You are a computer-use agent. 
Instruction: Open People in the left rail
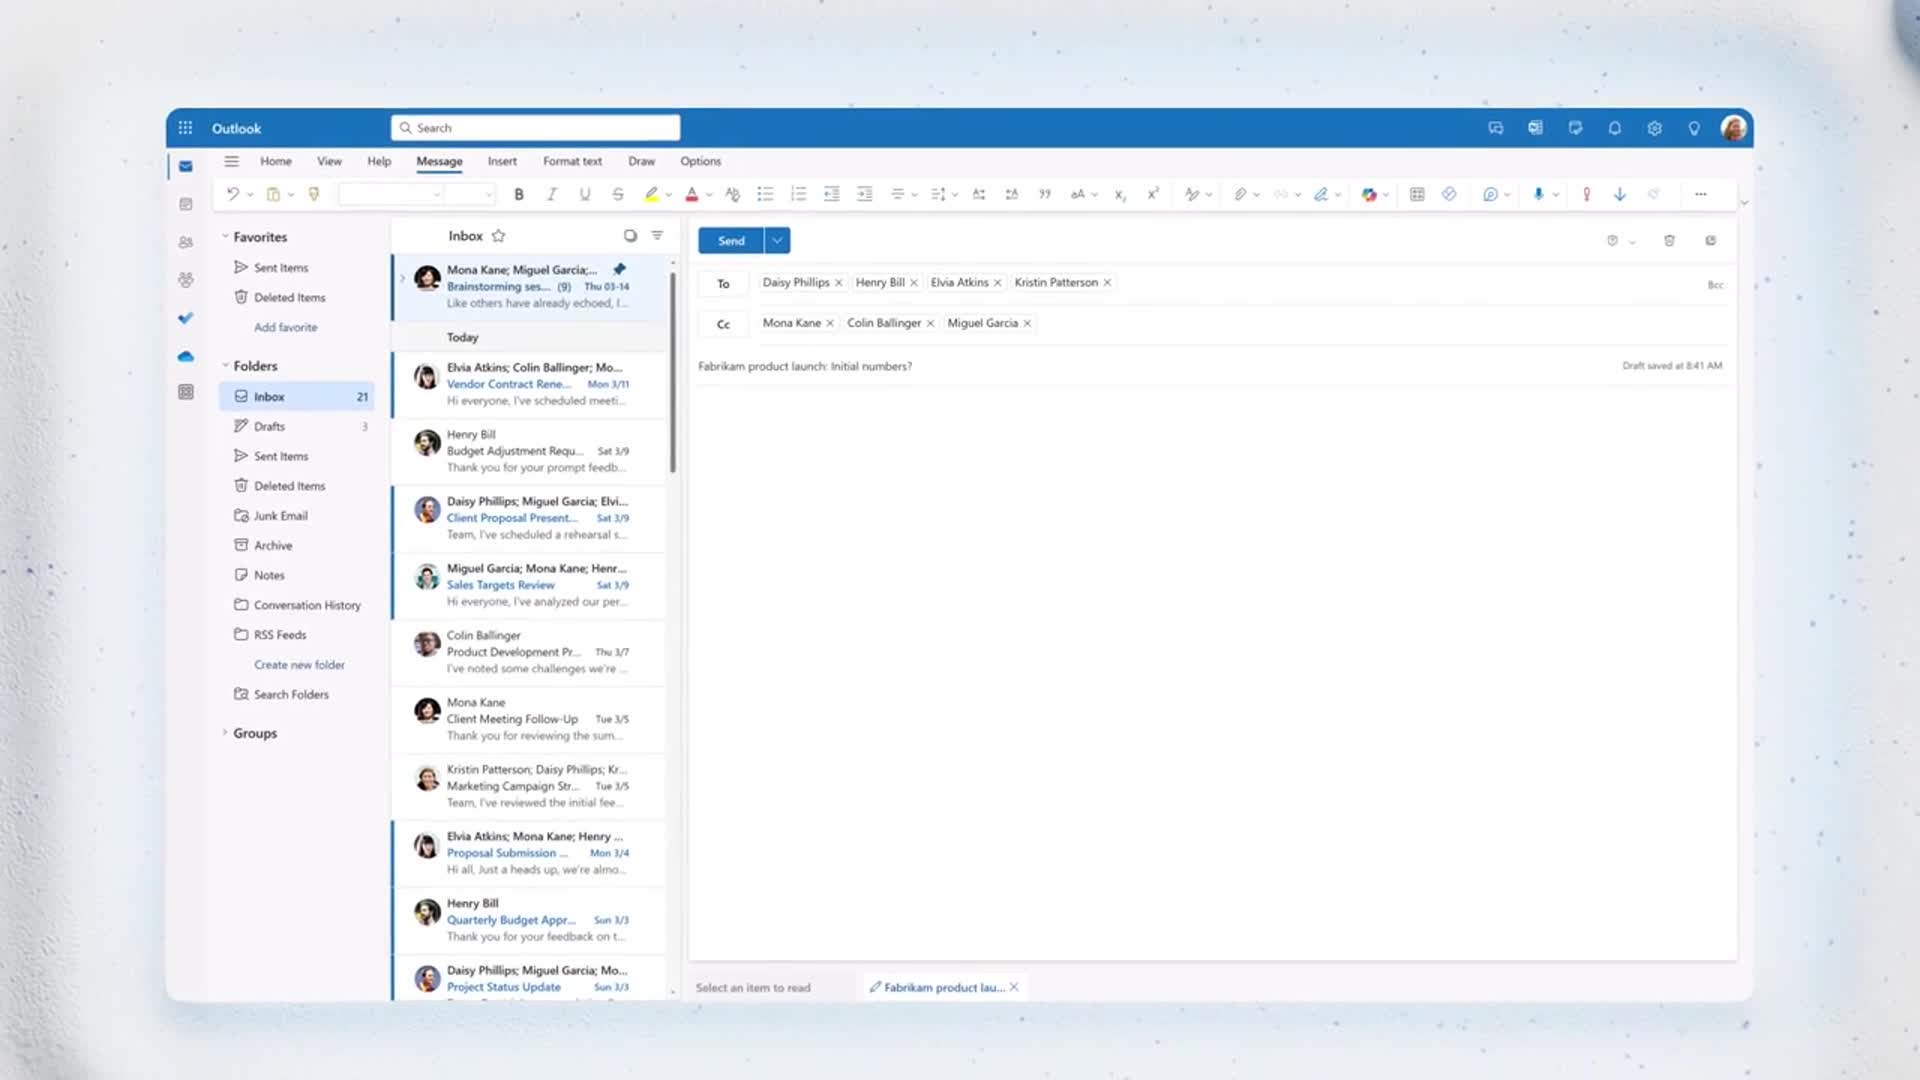(186, 243)
